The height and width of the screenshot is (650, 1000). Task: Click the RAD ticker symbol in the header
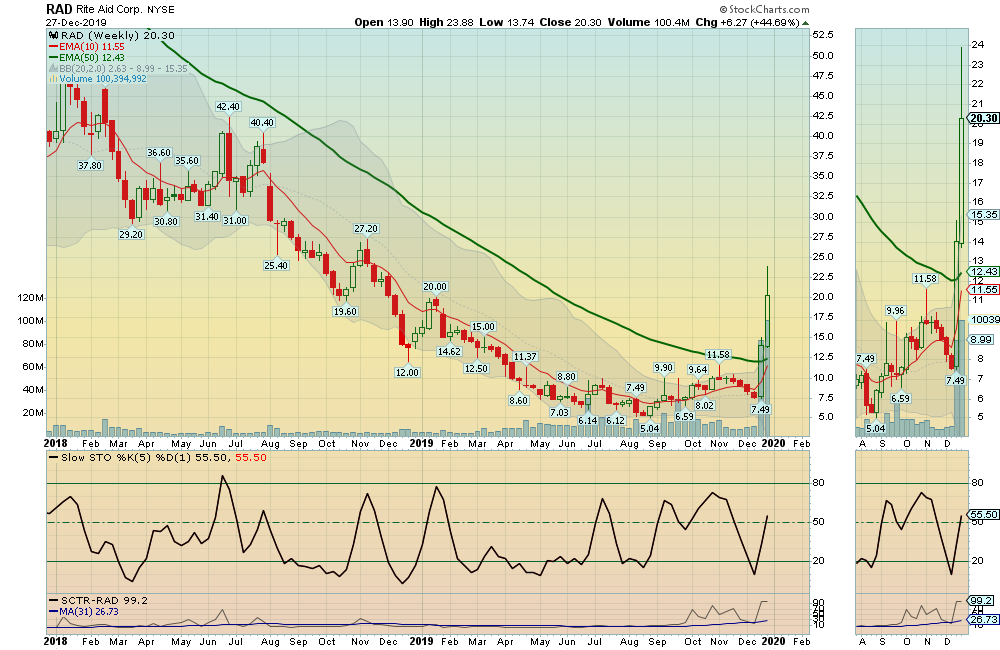click(x=59, y=10)
